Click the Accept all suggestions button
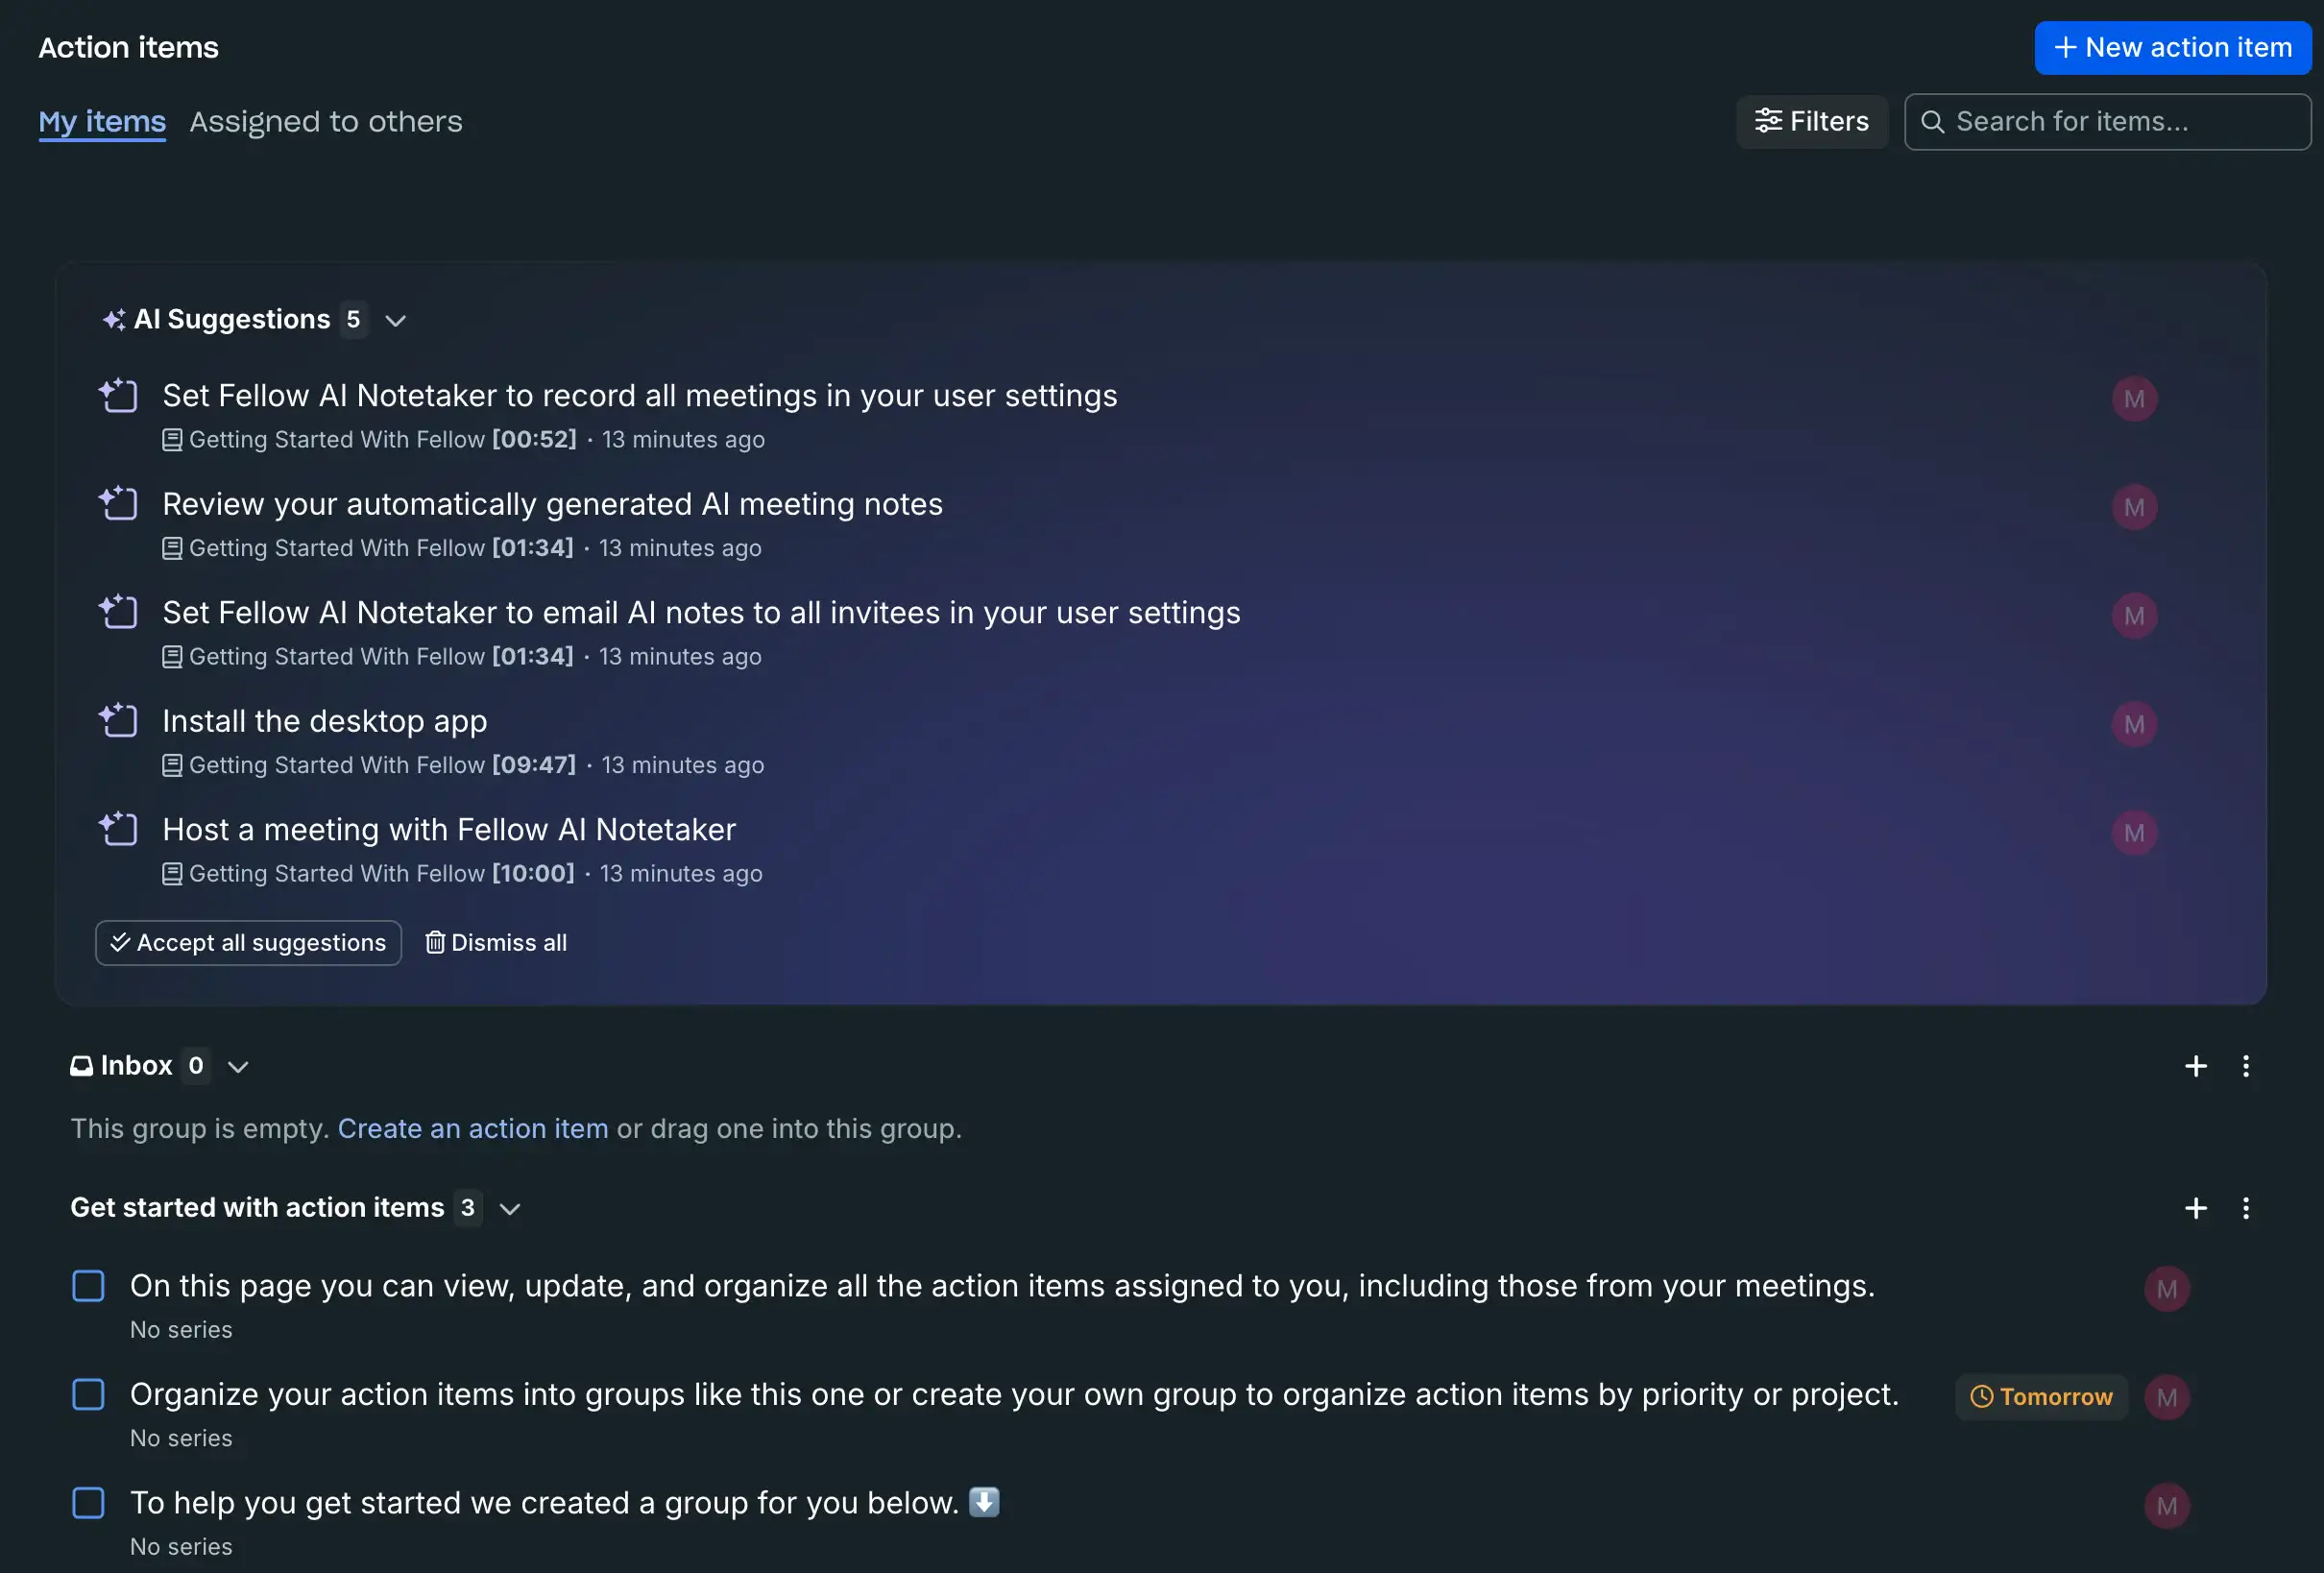Screen dimensions: 2324x1573 pos(248,942)
